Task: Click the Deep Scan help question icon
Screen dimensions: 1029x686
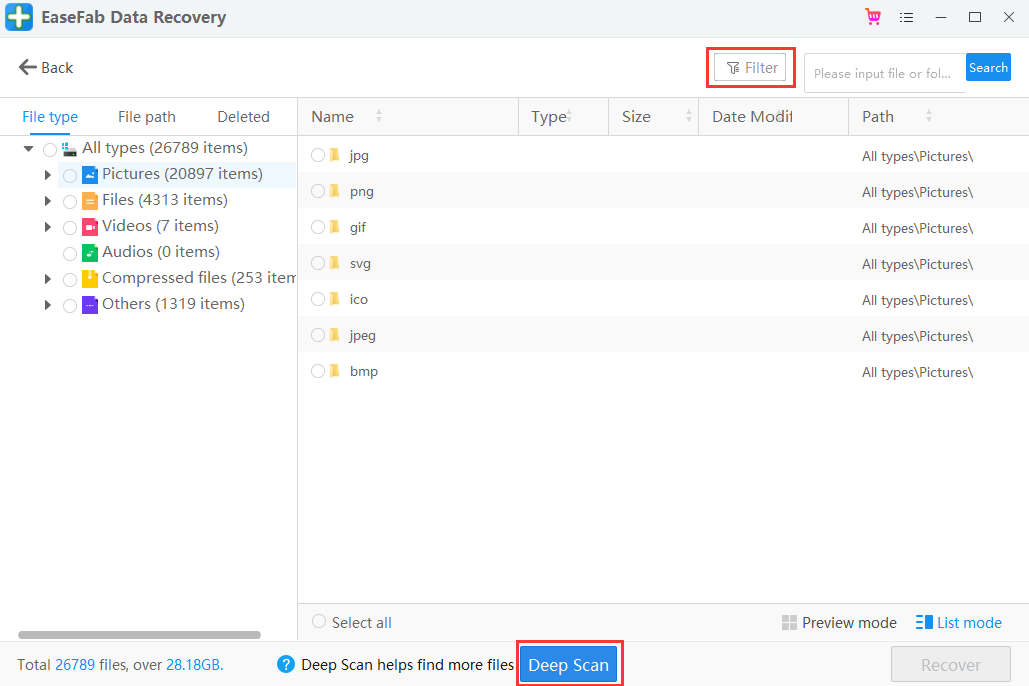Action: click(286, 664)
